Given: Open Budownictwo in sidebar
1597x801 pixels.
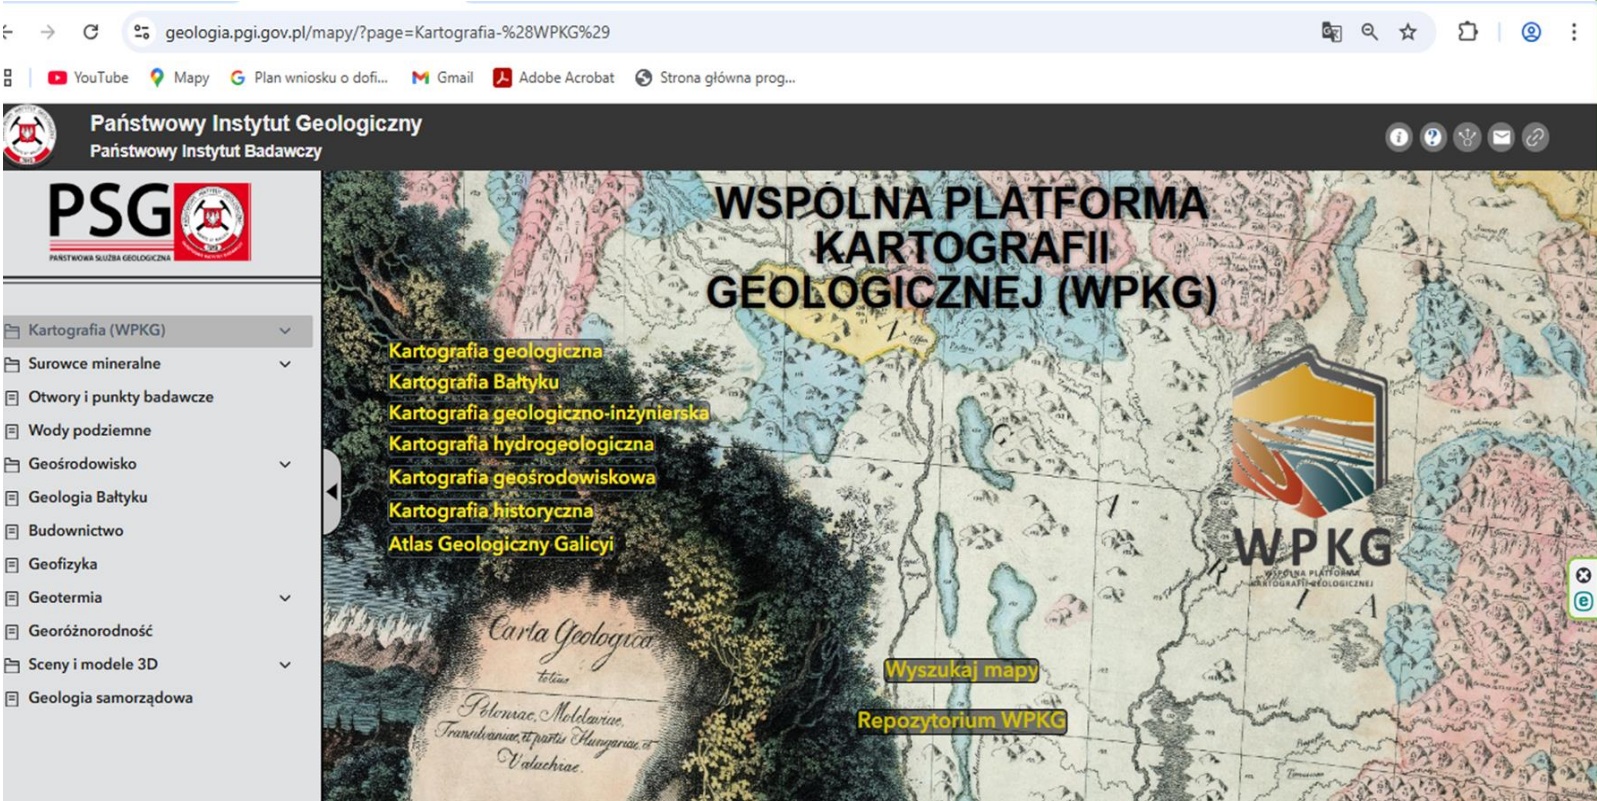Looking at the screenshot, I should click(x=75, y=531).
